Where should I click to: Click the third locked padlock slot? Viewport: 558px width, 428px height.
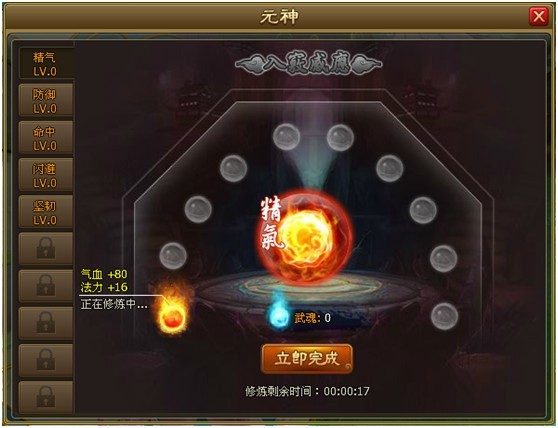tap(46, 323)
